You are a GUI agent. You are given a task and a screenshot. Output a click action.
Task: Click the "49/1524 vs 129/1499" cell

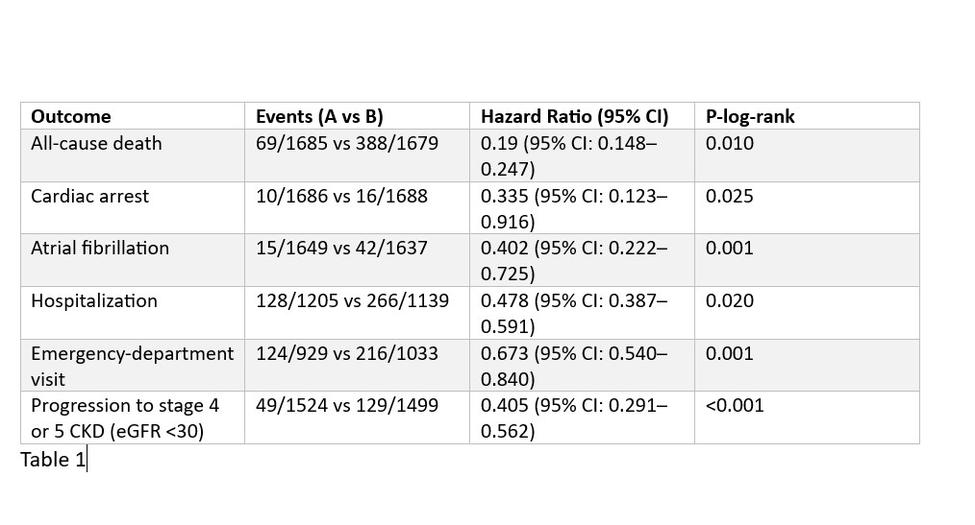(x=347, y=406)
